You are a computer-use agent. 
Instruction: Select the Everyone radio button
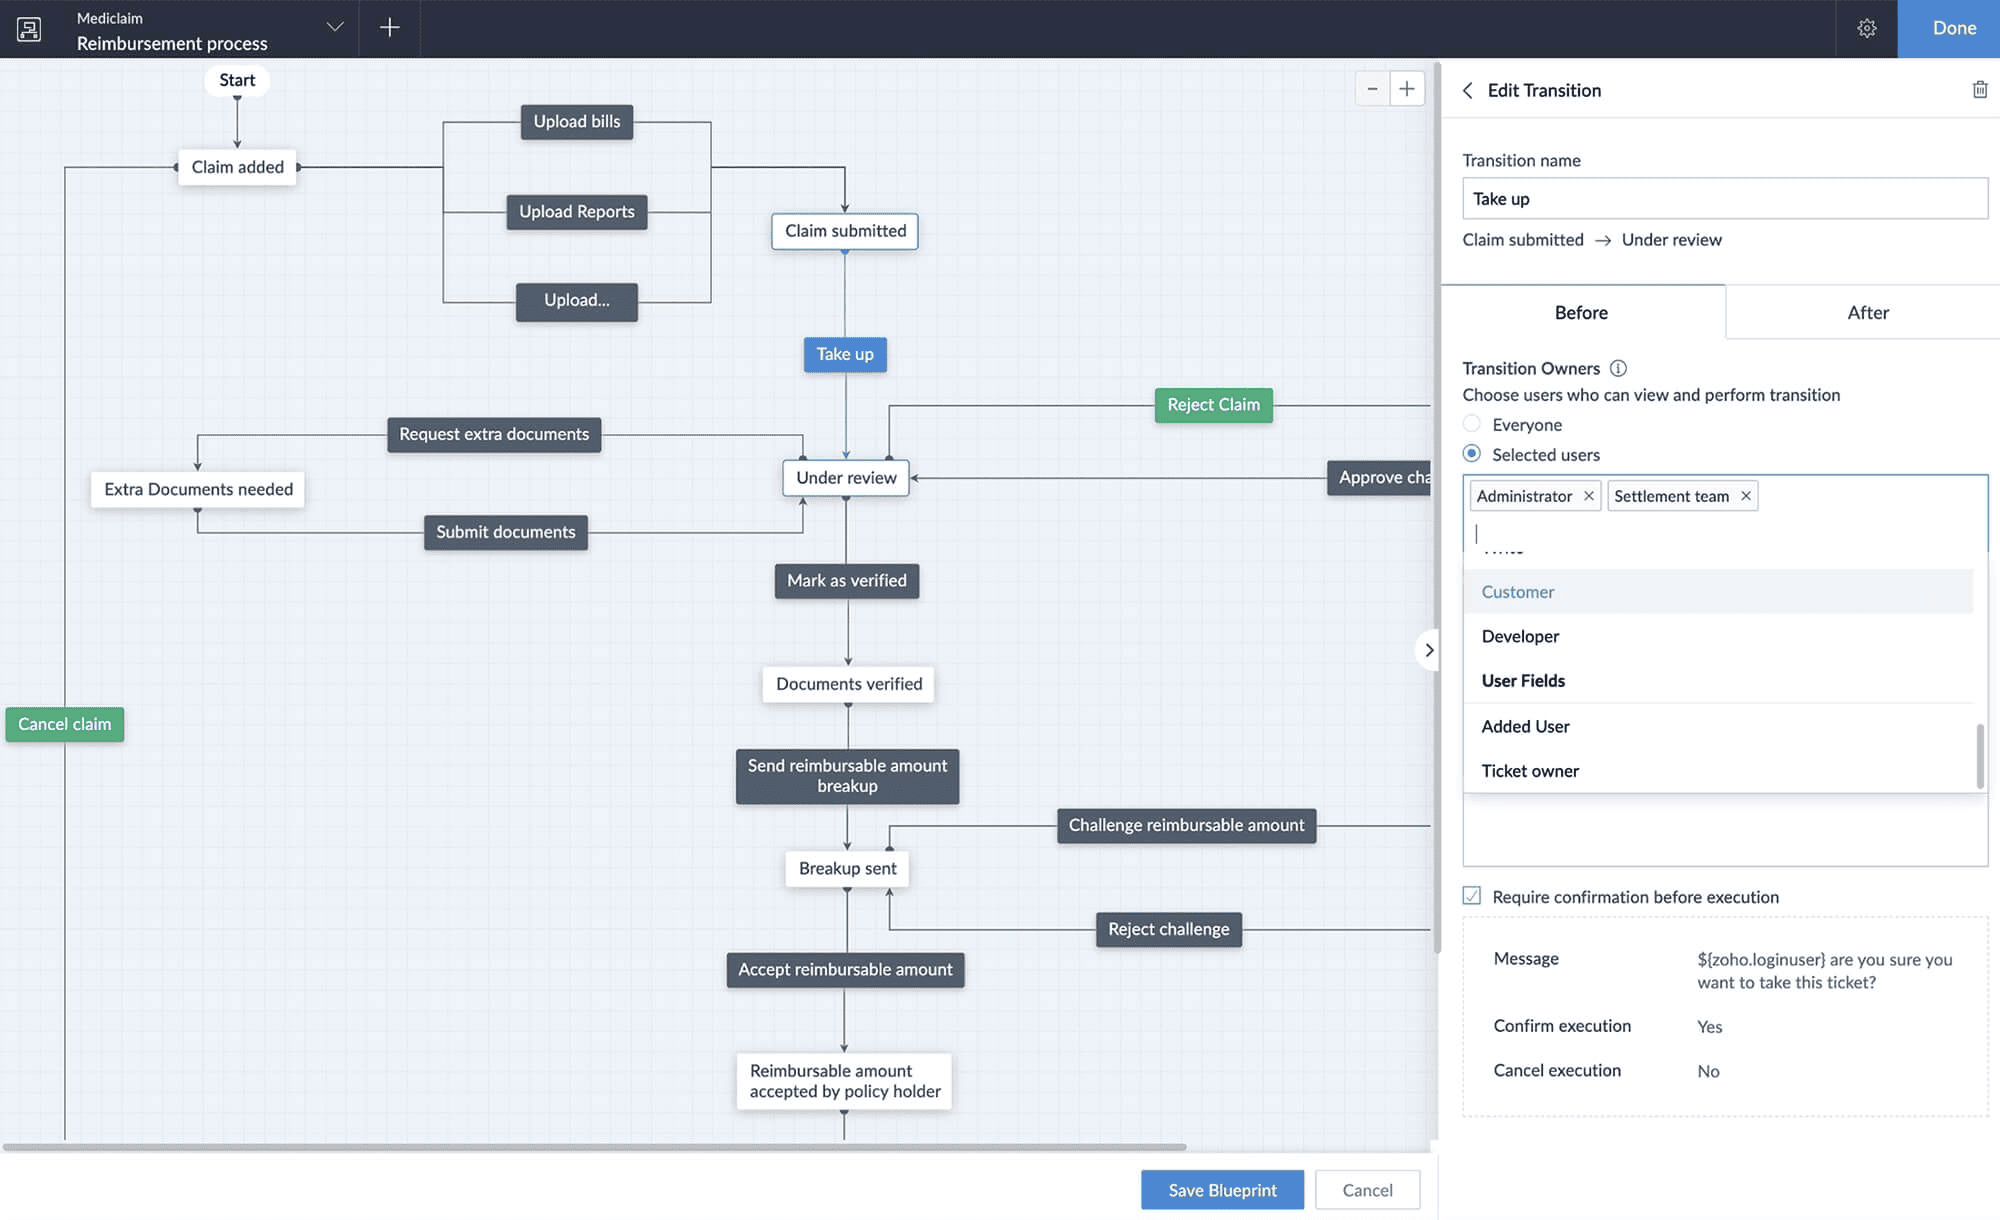pyautogui.click(x=1472, y=423)
